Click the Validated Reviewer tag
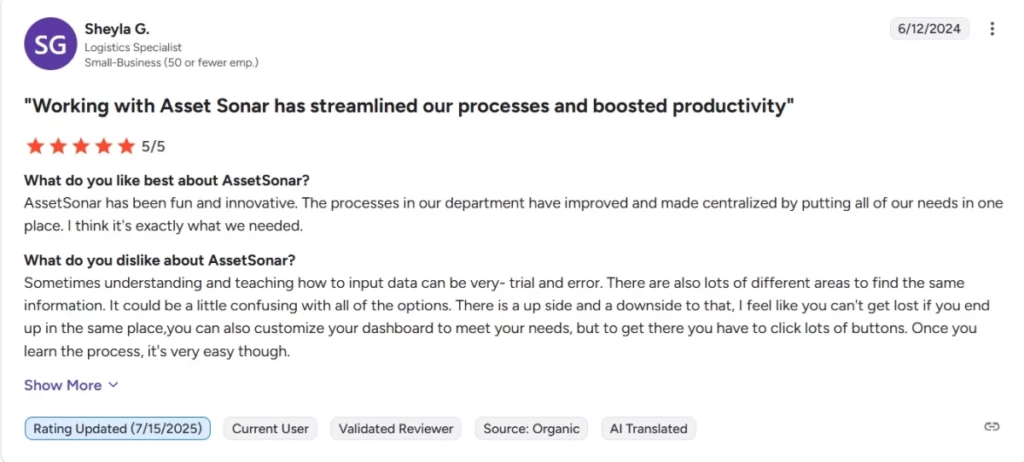Image resolution: width=1024 pixels, height=462 pixels. (x=396, y=429)
